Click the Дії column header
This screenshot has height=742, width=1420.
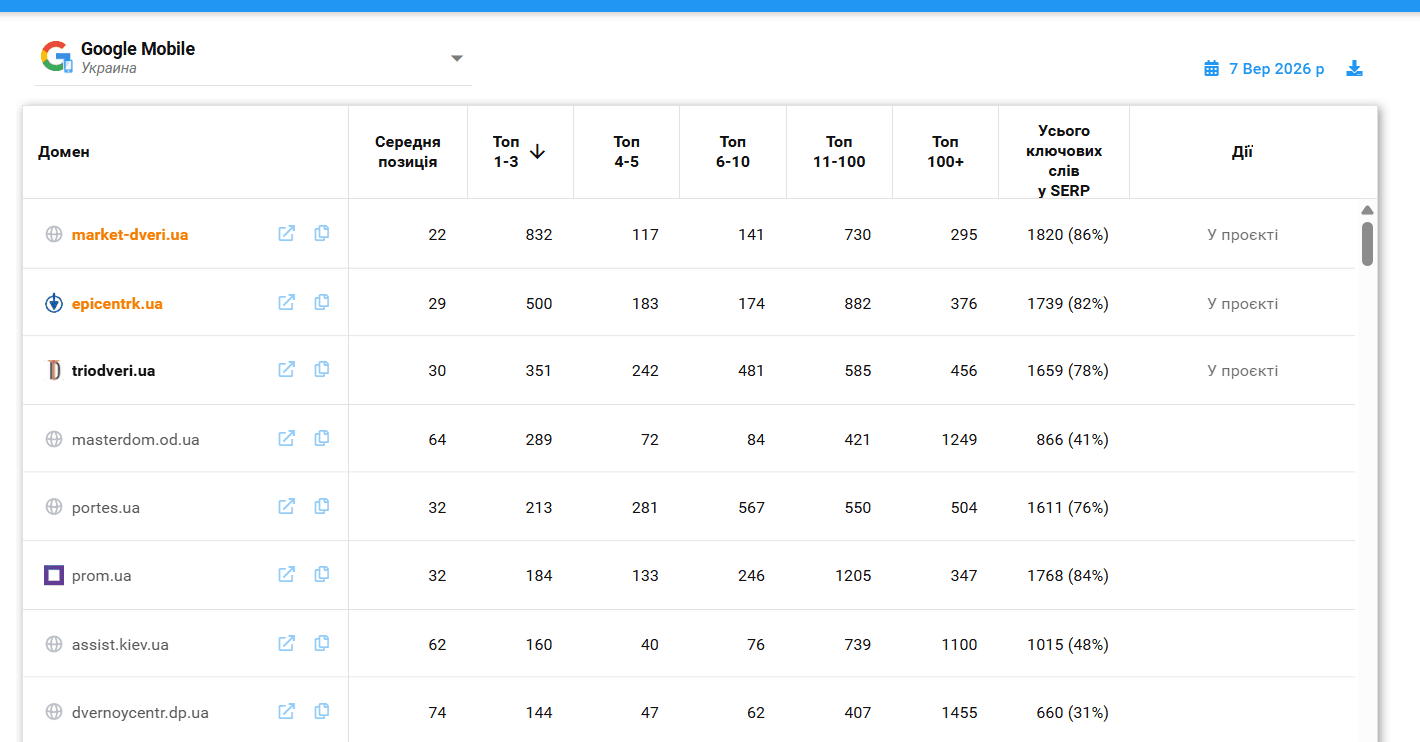coord(1242,152)
